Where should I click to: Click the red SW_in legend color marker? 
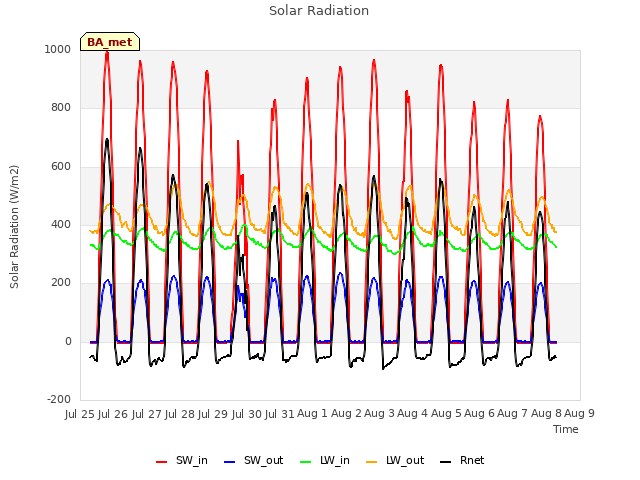[162, 462]
